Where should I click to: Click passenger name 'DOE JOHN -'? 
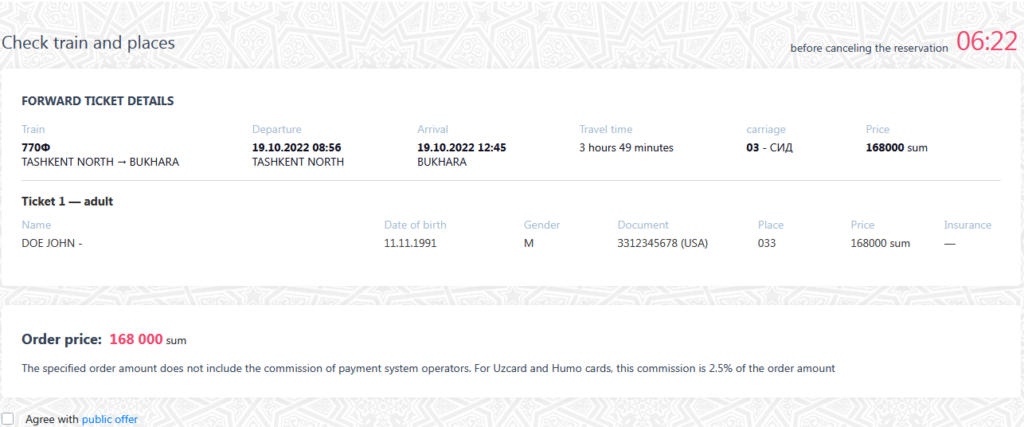click(52, 244)
